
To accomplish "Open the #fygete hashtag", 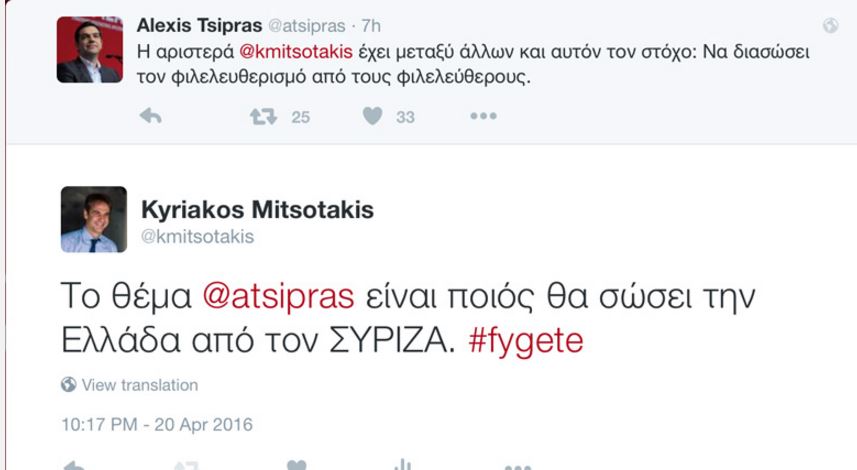I will tap(521, 341).
